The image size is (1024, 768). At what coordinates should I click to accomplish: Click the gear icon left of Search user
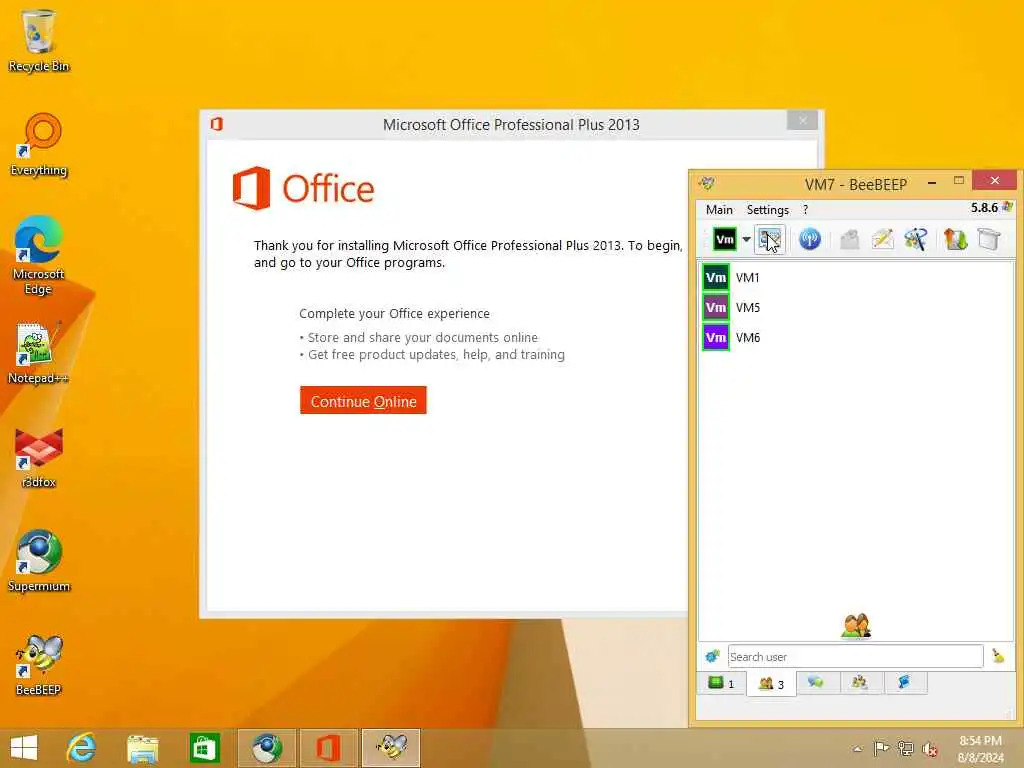[x=712, y=656]
